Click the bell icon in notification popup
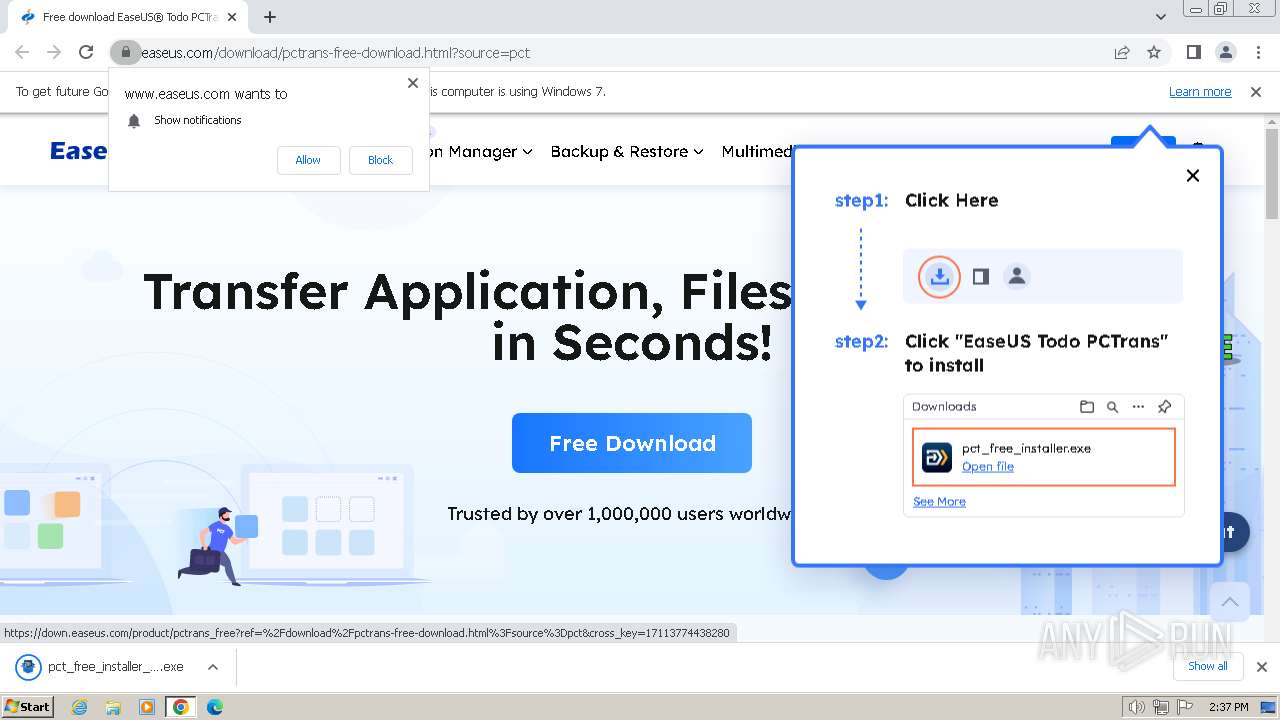This screenshot has height=720, width=1280. 134,120
